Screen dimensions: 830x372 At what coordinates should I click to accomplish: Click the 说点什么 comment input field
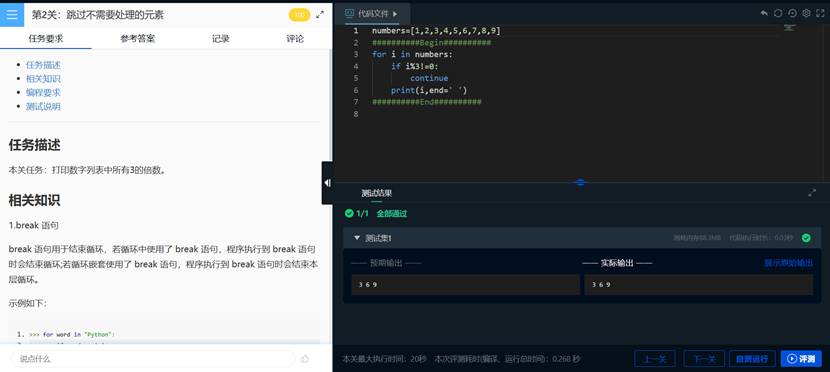(152, 359)
